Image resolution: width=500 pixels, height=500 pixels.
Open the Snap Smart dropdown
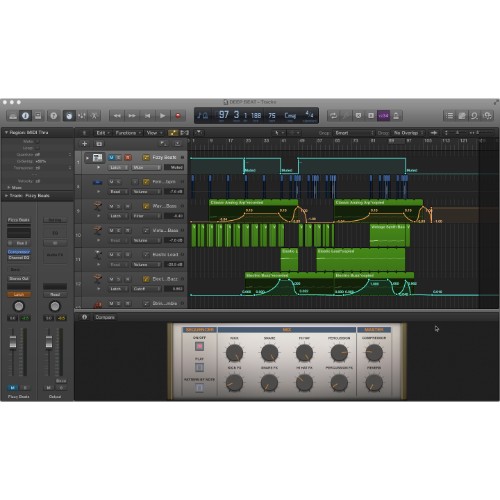pyautogui.click(x=353, y=133)
